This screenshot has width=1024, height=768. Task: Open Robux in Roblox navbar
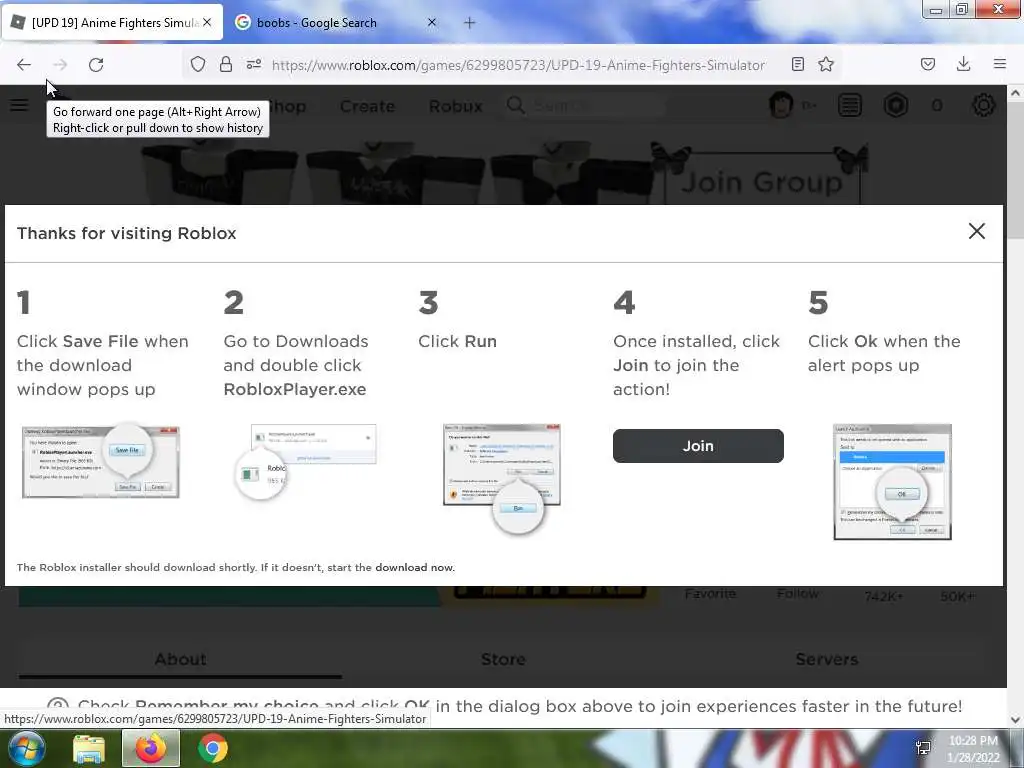pyautogui.click(x=456, y=106)
